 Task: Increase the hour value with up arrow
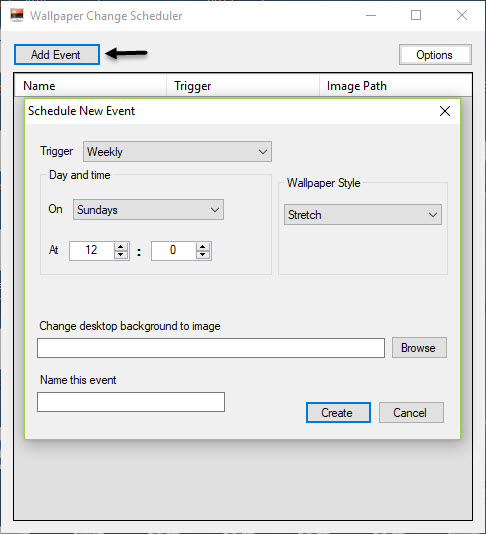click(x=121, y=247)
